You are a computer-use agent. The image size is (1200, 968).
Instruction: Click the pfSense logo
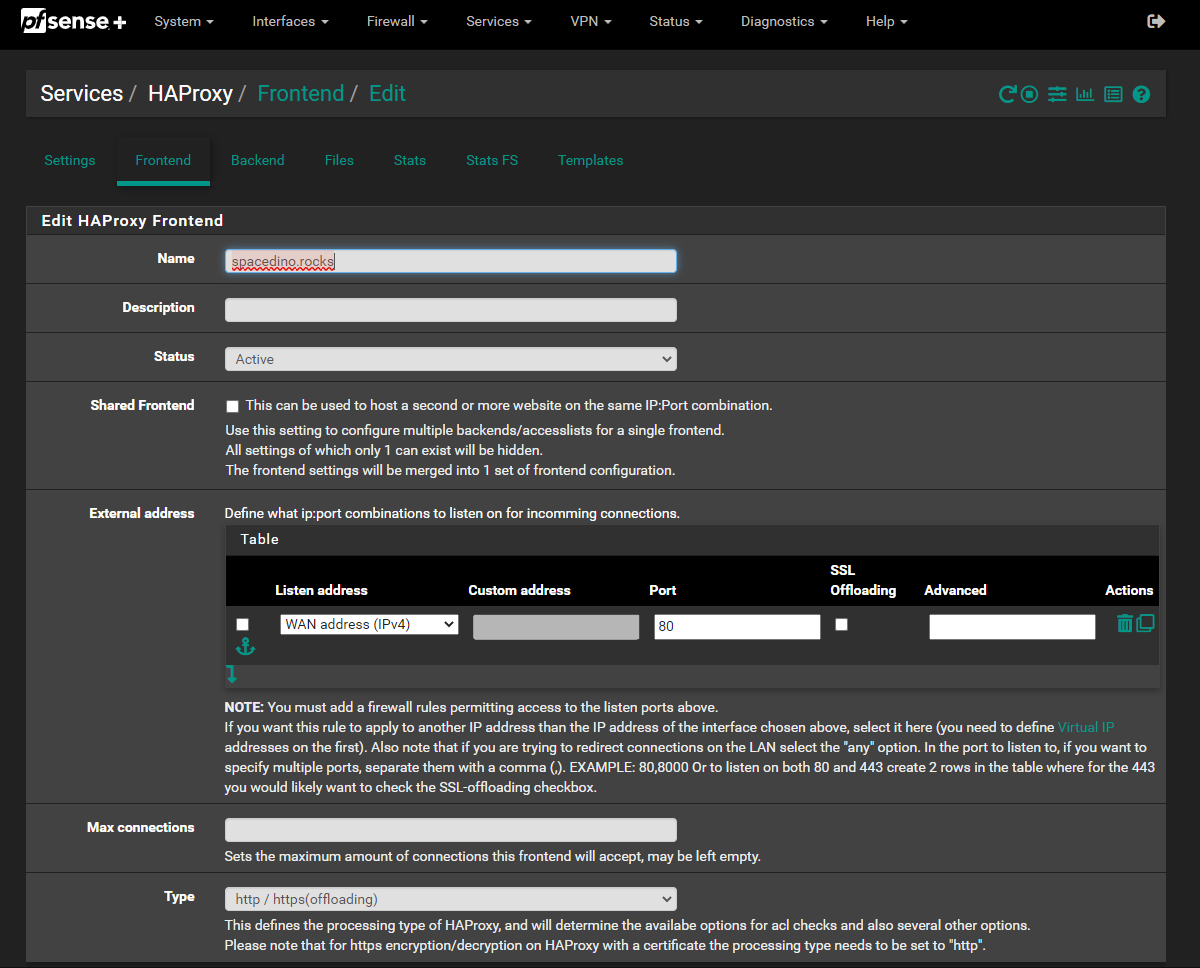(72, 20)
